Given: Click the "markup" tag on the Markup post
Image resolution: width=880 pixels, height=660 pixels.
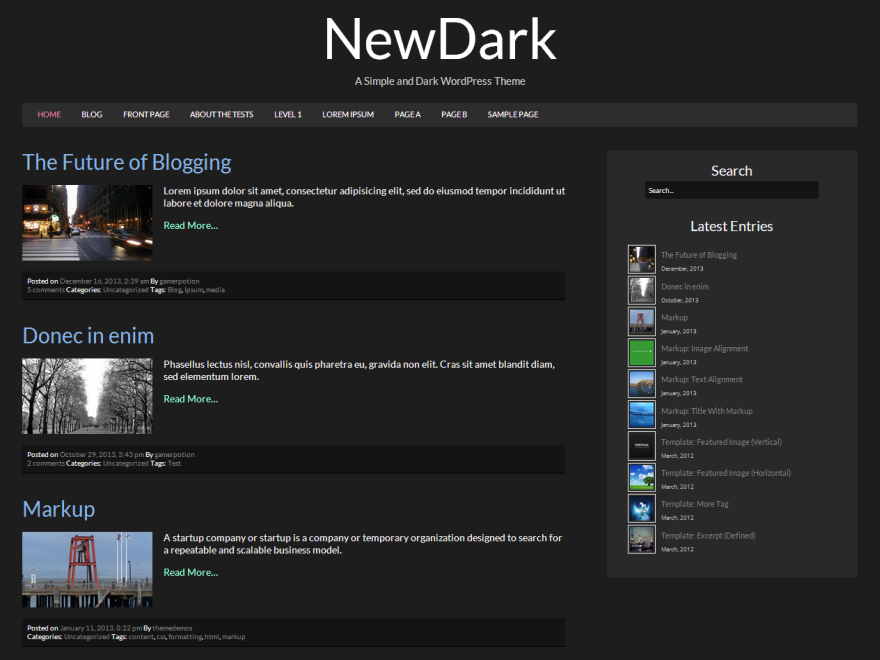Looking at the screenshot, I should pos(233,636).
